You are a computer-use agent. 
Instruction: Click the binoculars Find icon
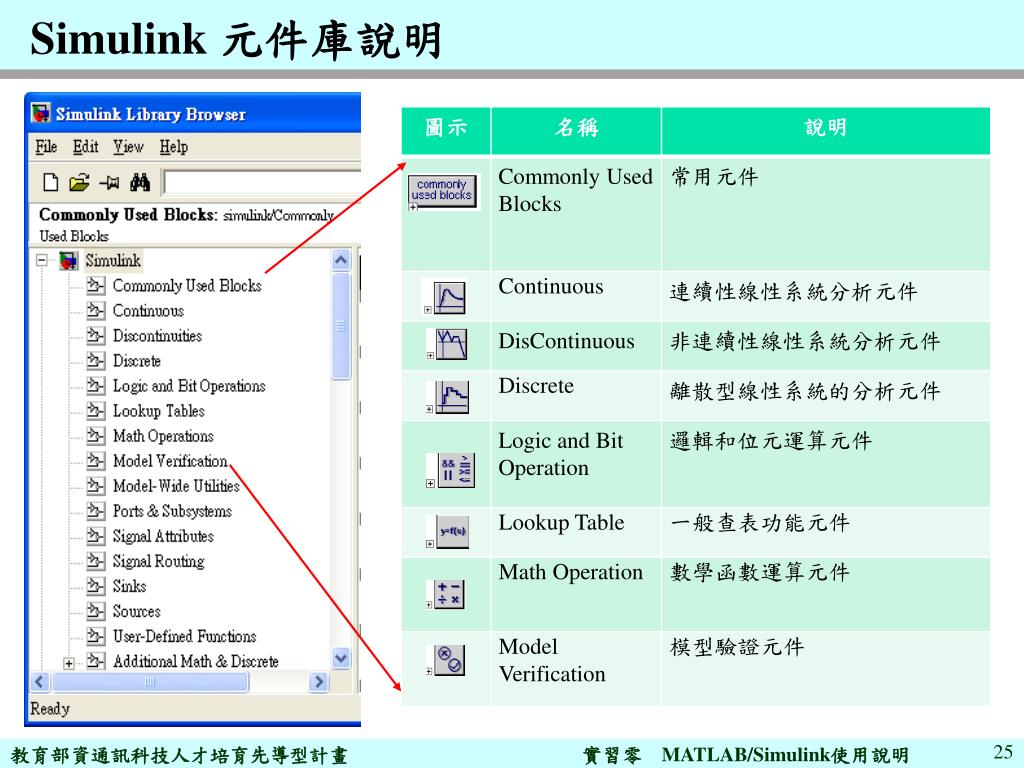tap(140, 182)
